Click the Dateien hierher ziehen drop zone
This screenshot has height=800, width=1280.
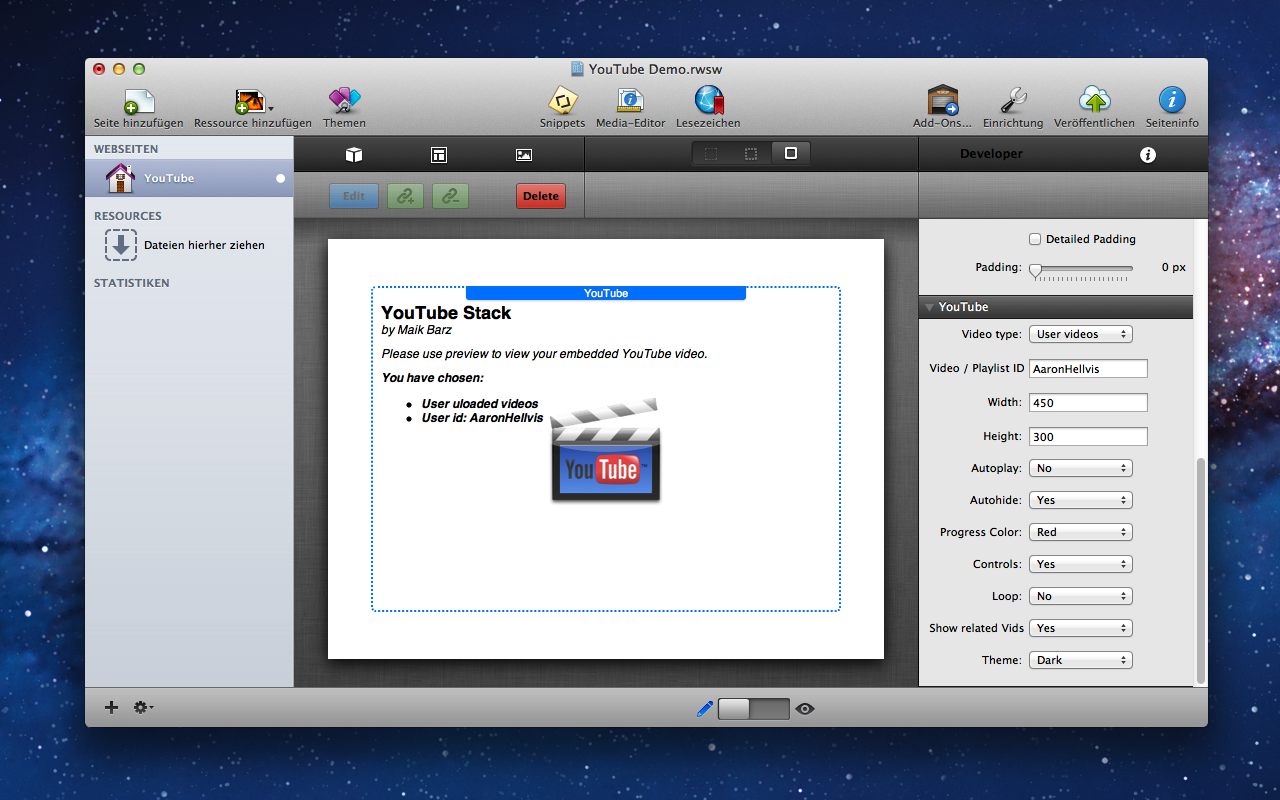coord(185,245)
